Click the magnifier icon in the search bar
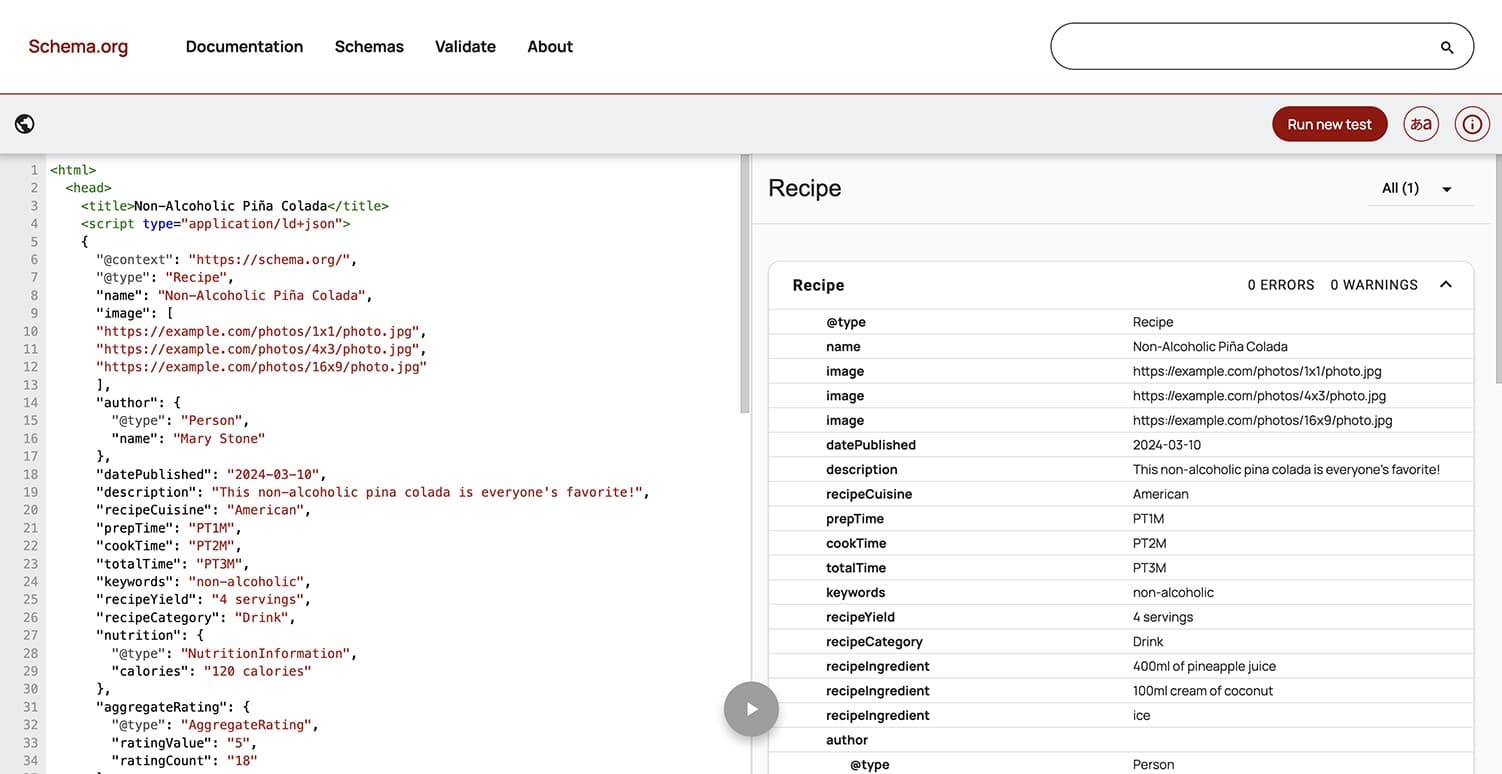 tap(1446, 46)
